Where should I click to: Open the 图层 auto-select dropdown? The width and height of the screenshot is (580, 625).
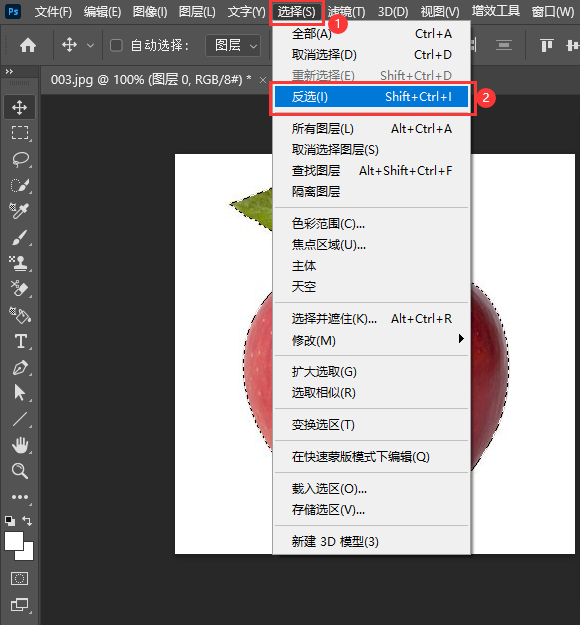click(x=233, y=45)
